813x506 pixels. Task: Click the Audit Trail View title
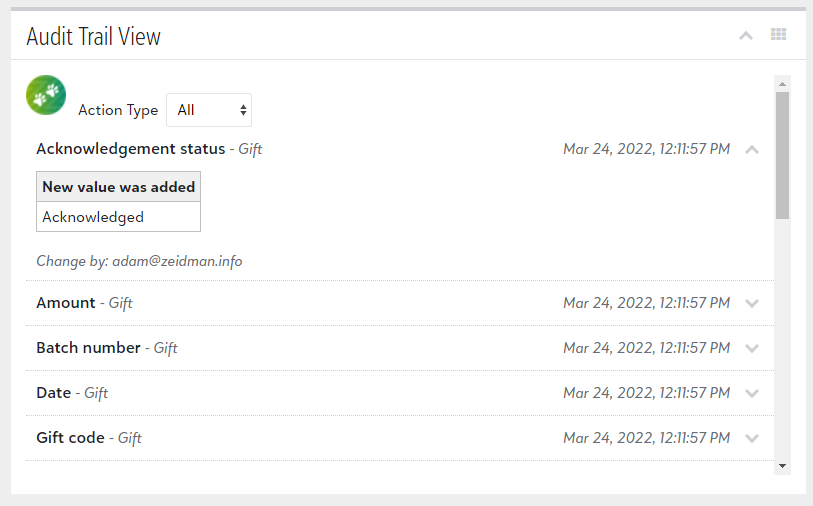(94, 37)
